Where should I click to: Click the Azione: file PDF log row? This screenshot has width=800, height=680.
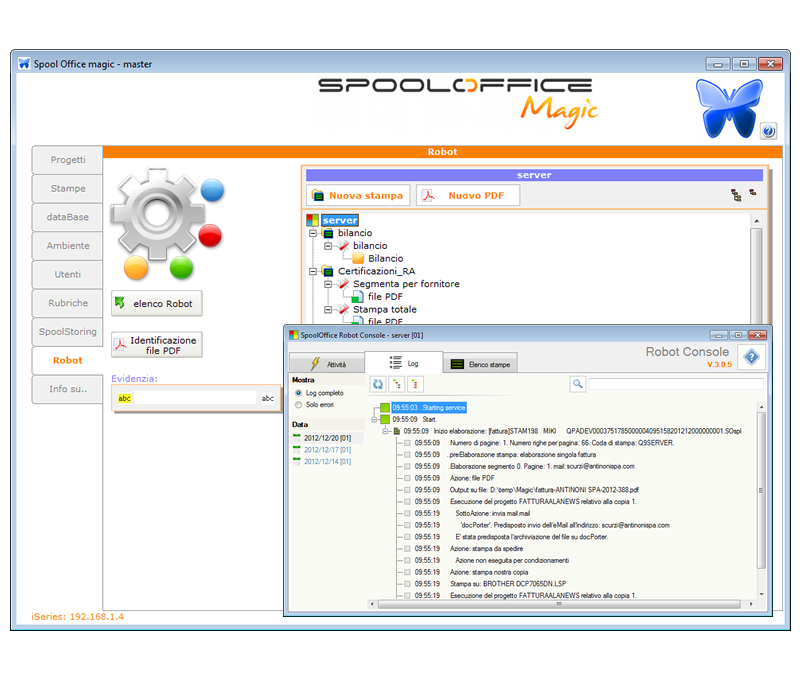(x=454, y=478)
